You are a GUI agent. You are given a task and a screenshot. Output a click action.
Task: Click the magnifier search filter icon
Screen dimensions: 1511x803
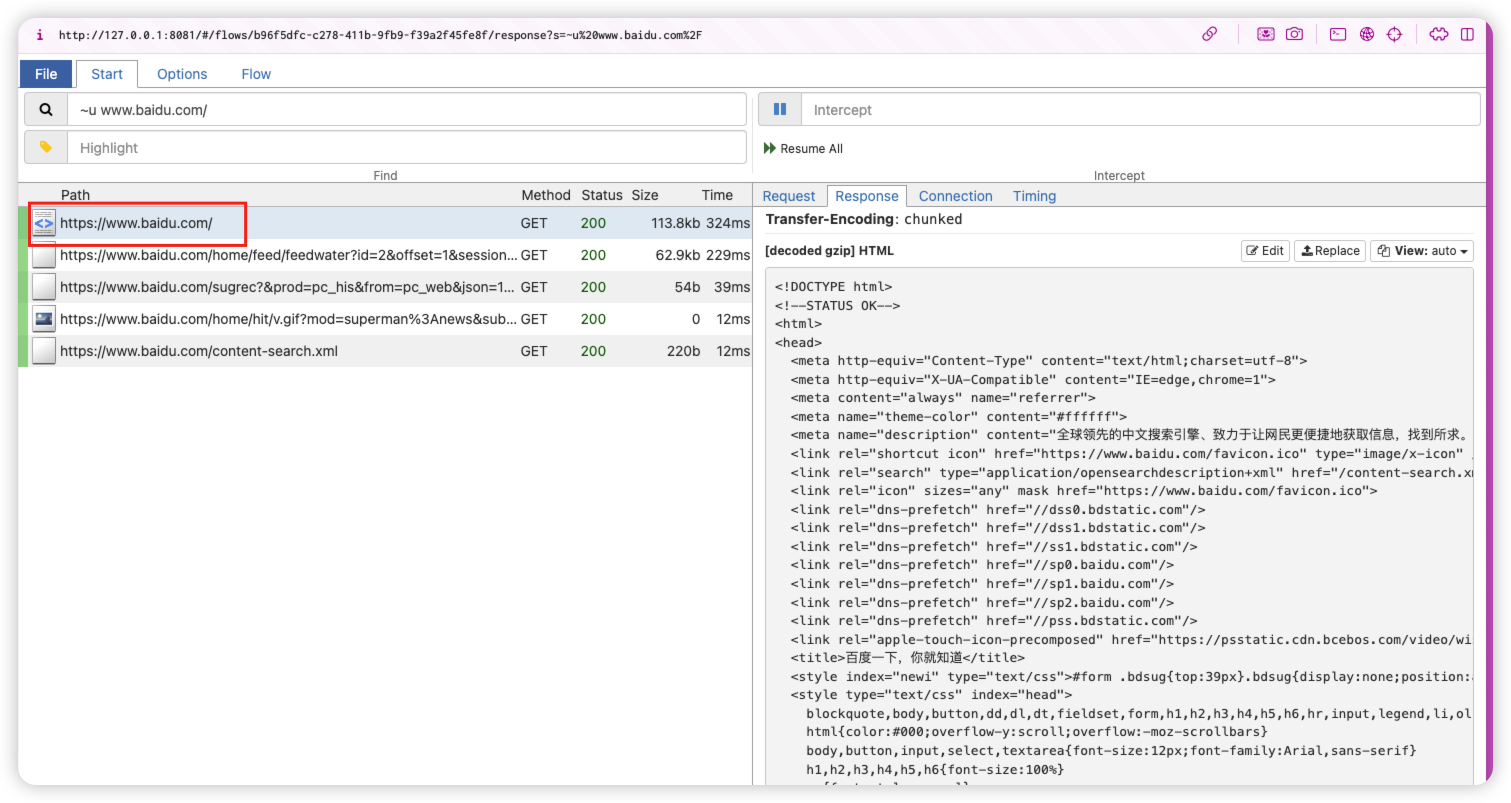(46, 110)
